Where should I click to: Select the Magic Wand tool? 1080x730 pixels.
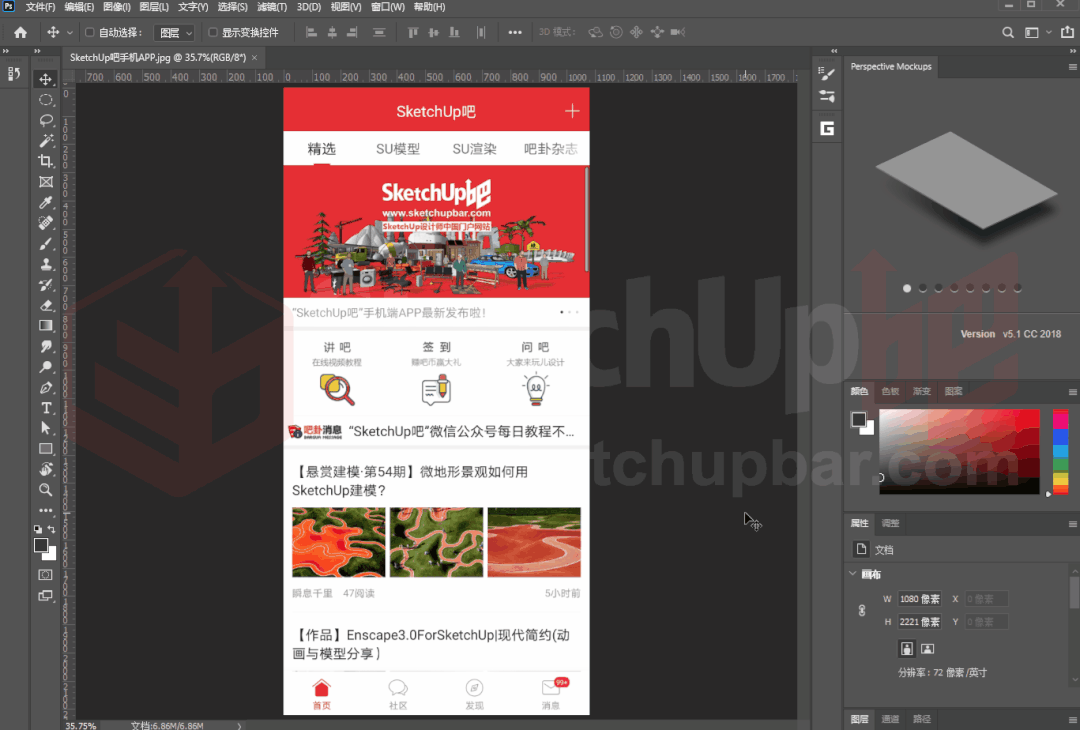(x=45, y=140)
